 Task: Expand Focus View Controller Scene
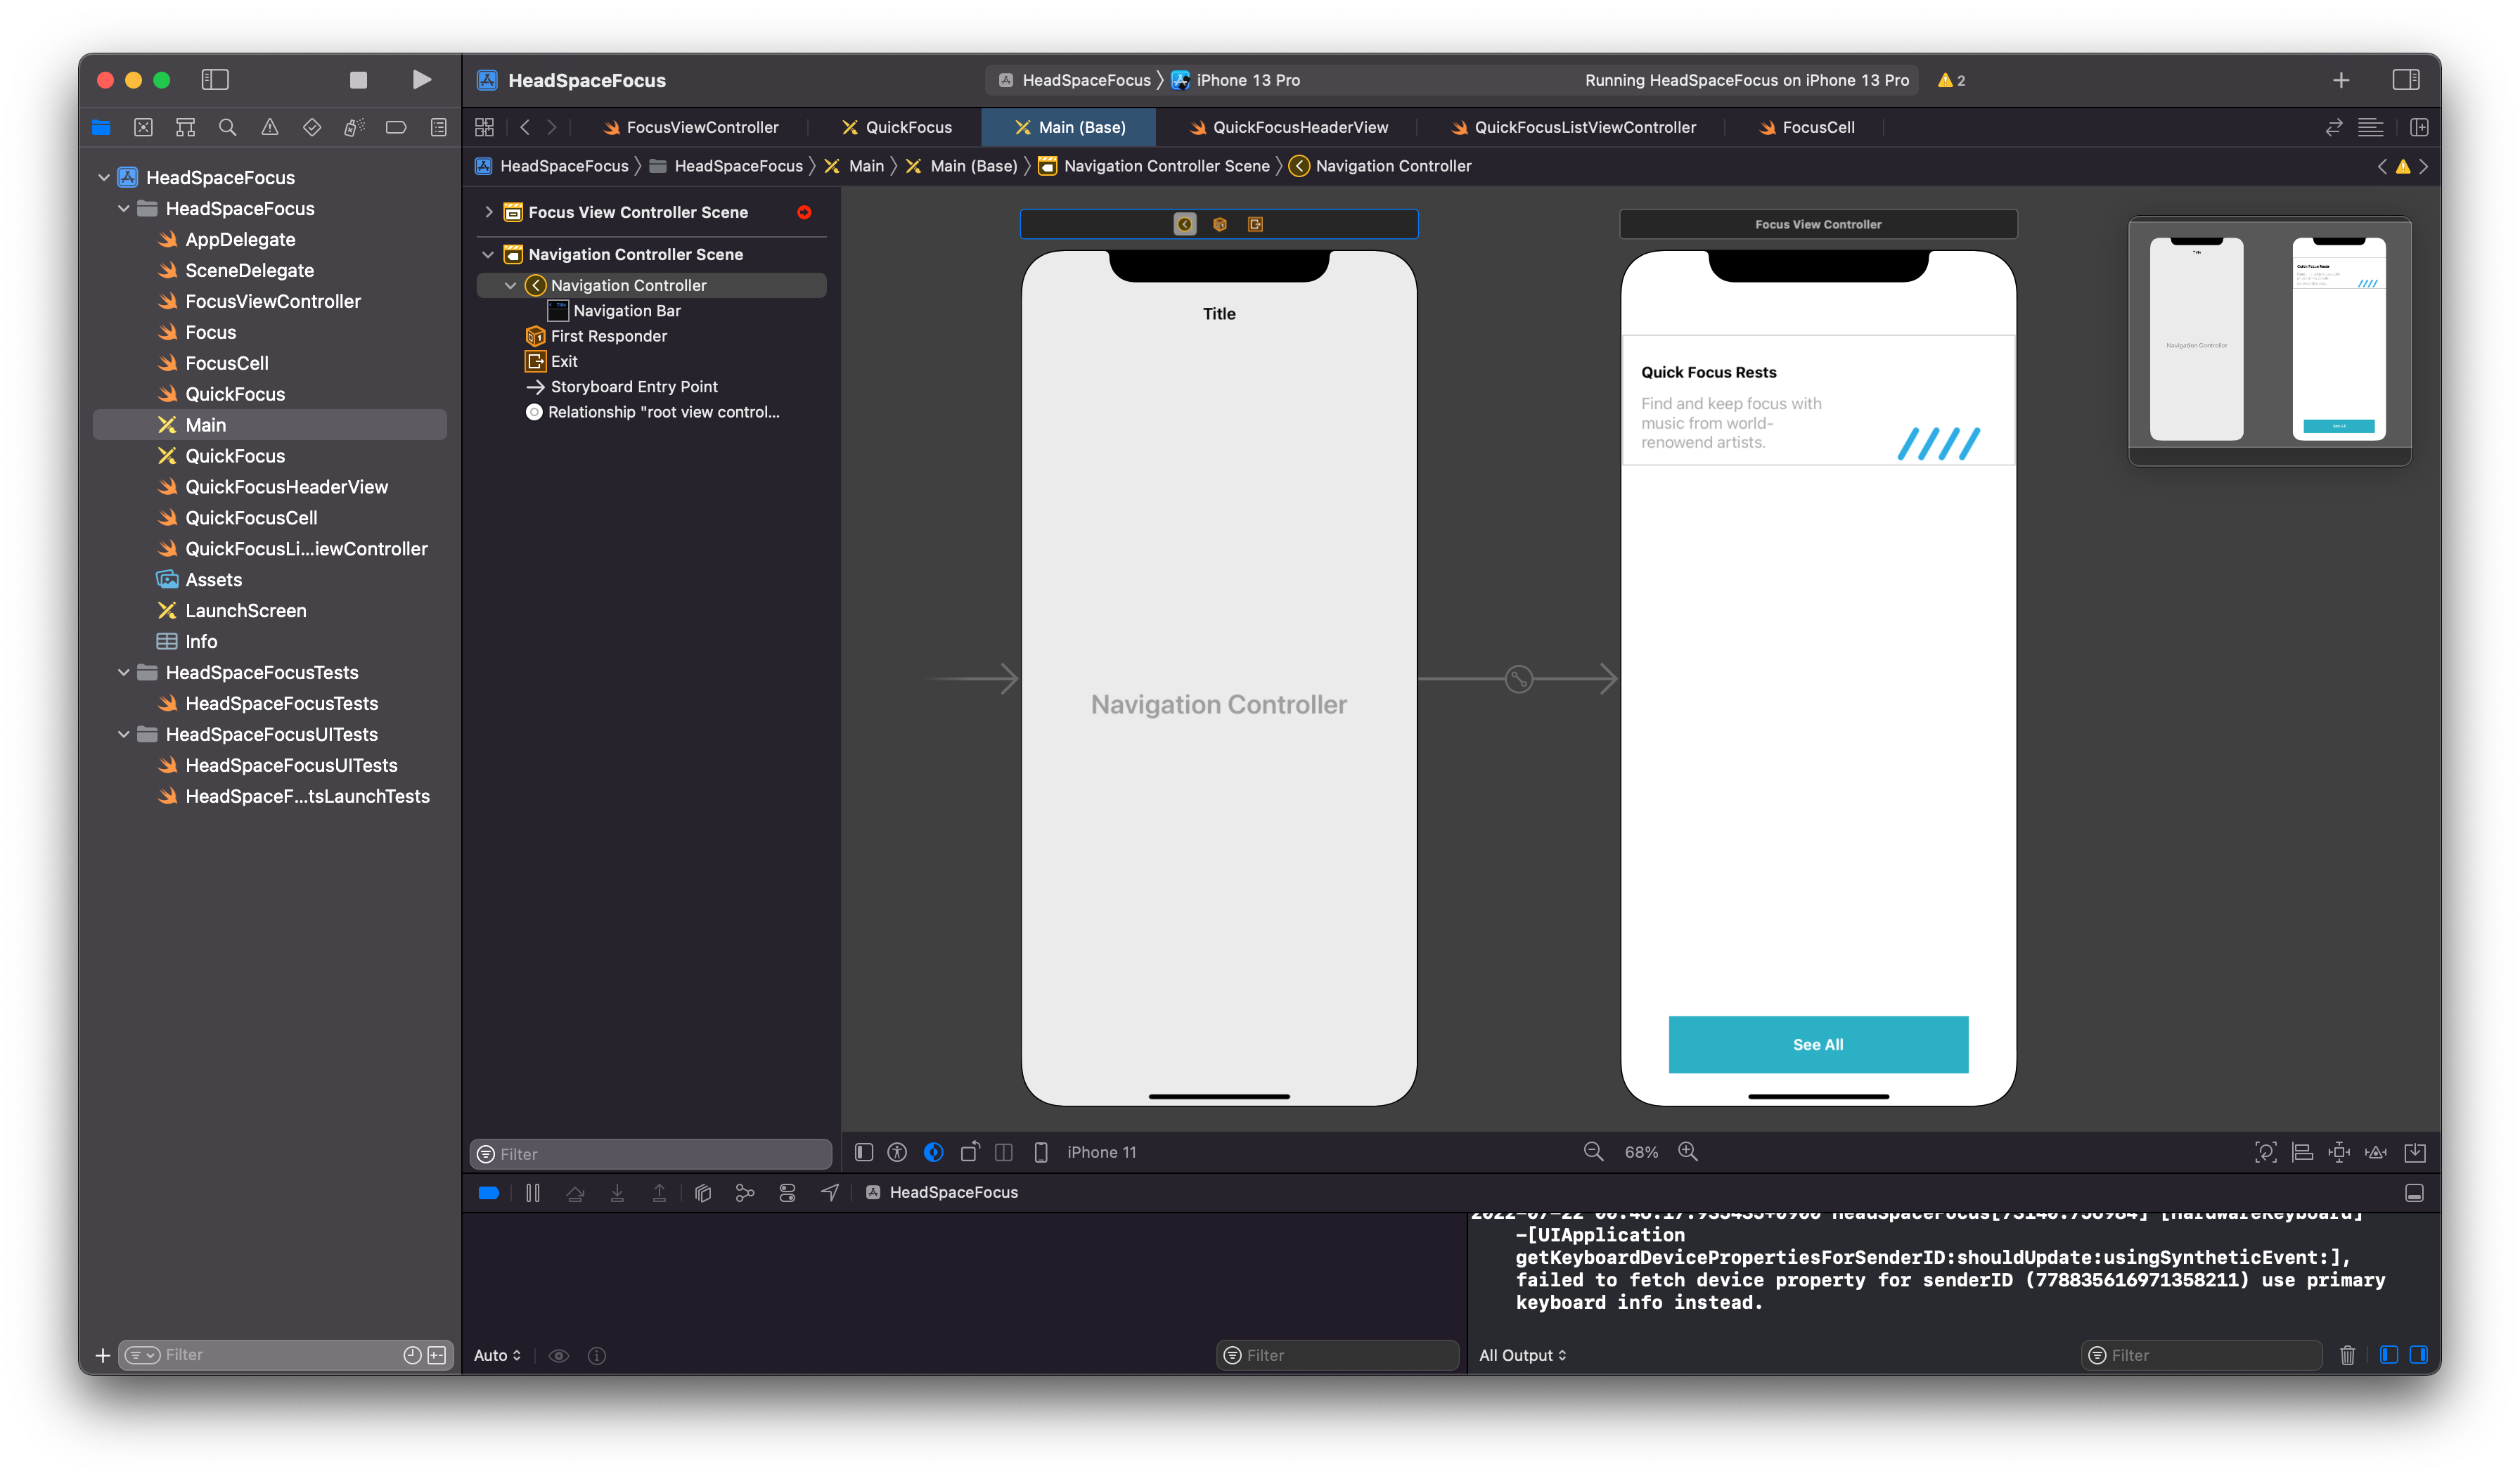489,212
